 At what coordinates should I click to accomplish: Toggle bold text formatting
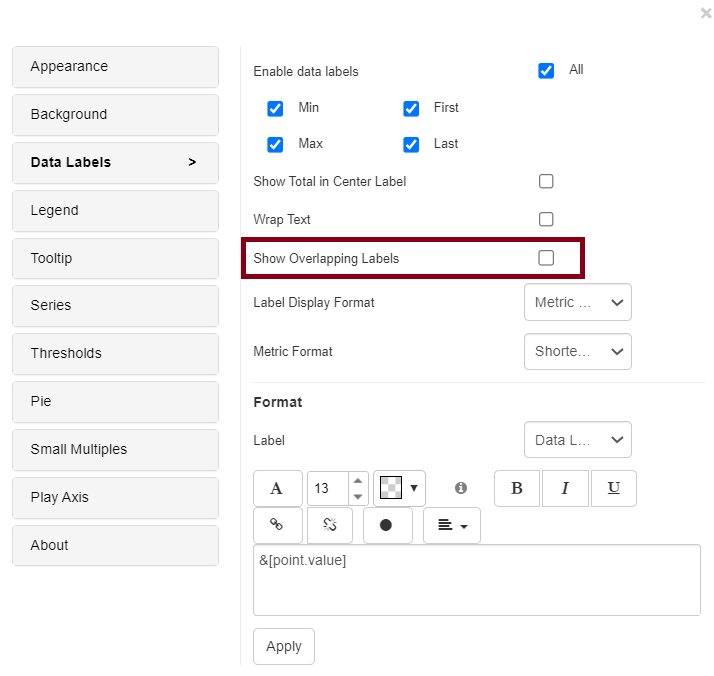pyautogui.click(x=517, y=488)
